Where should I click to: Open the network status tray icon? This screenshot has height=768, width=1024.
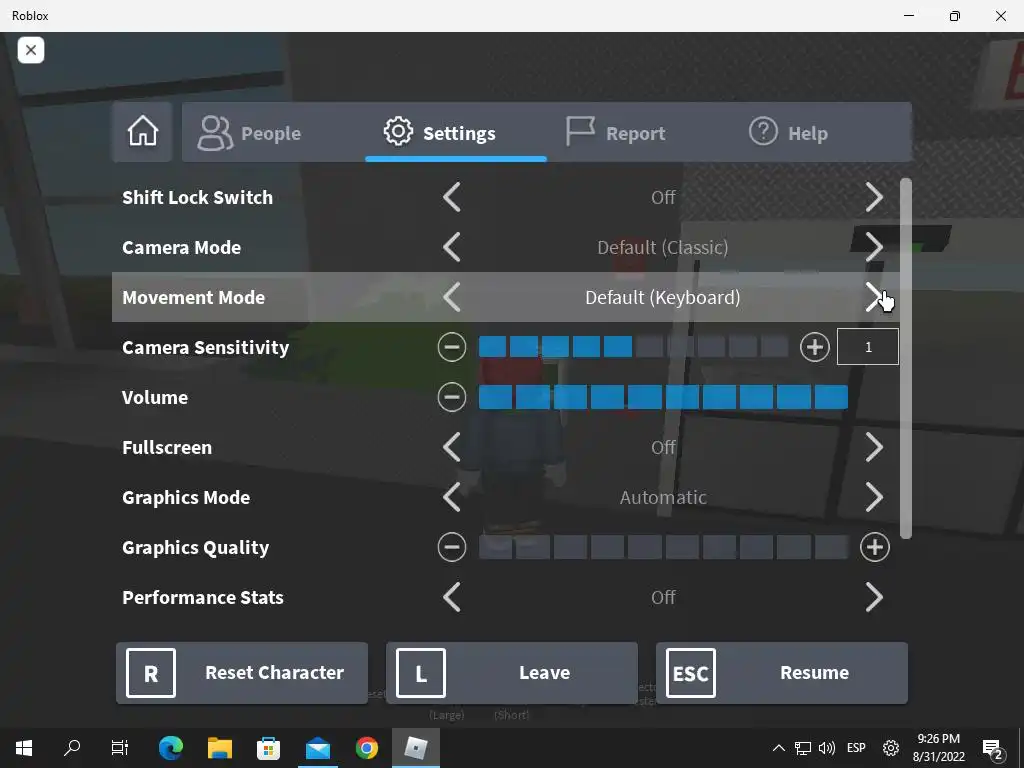[803, 748]
